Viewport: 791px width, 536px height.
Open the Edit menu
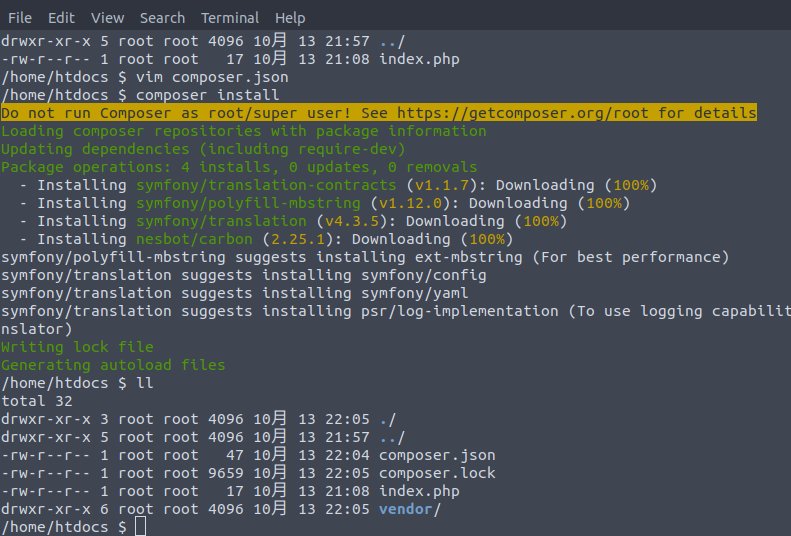pyautogui.click(x=62, y=18)
